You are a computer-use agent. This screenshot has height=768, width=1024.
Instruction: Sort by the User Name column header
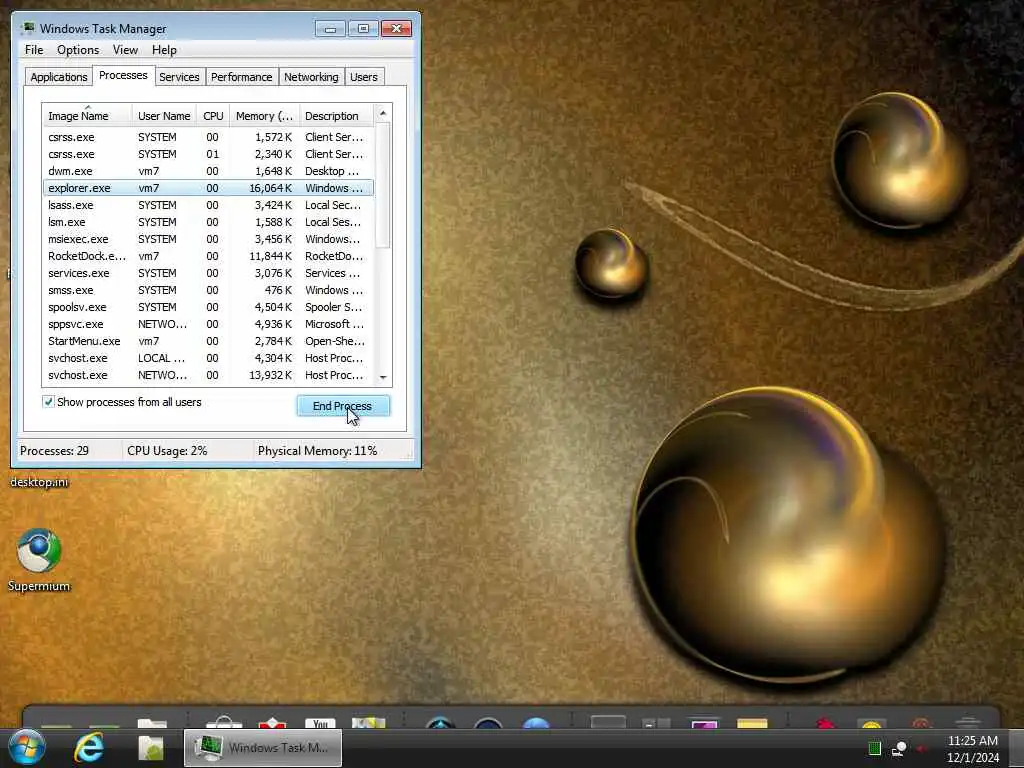point(164,116)
